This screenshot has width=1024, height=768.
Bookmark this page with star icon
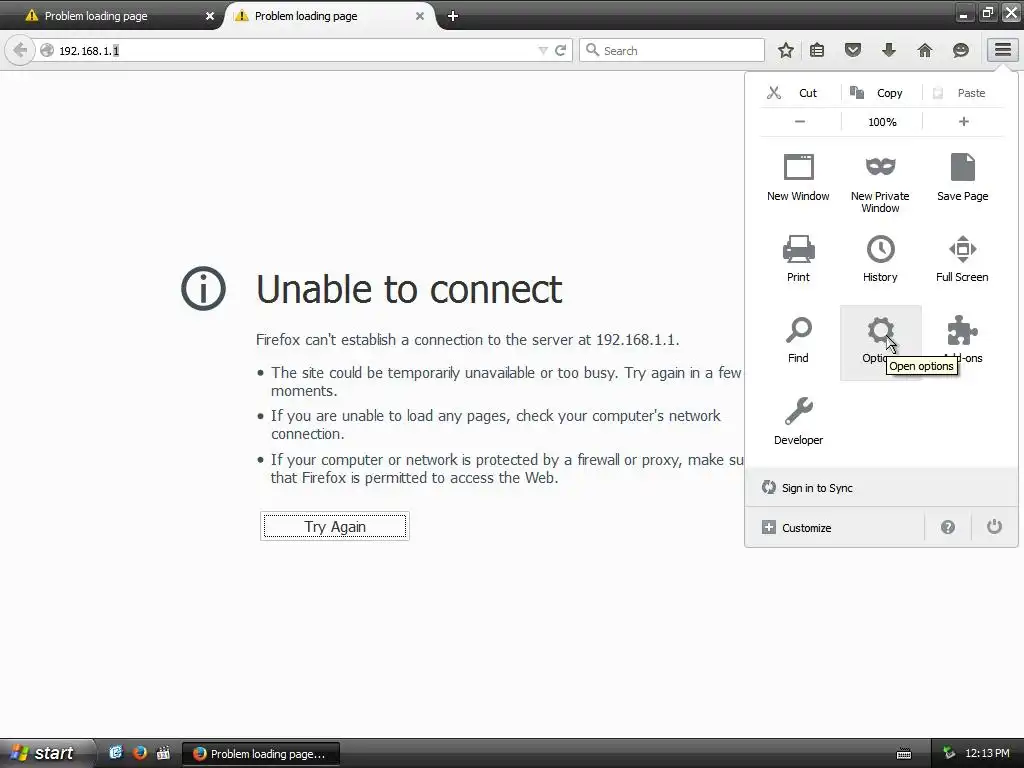tap(786, 50)
